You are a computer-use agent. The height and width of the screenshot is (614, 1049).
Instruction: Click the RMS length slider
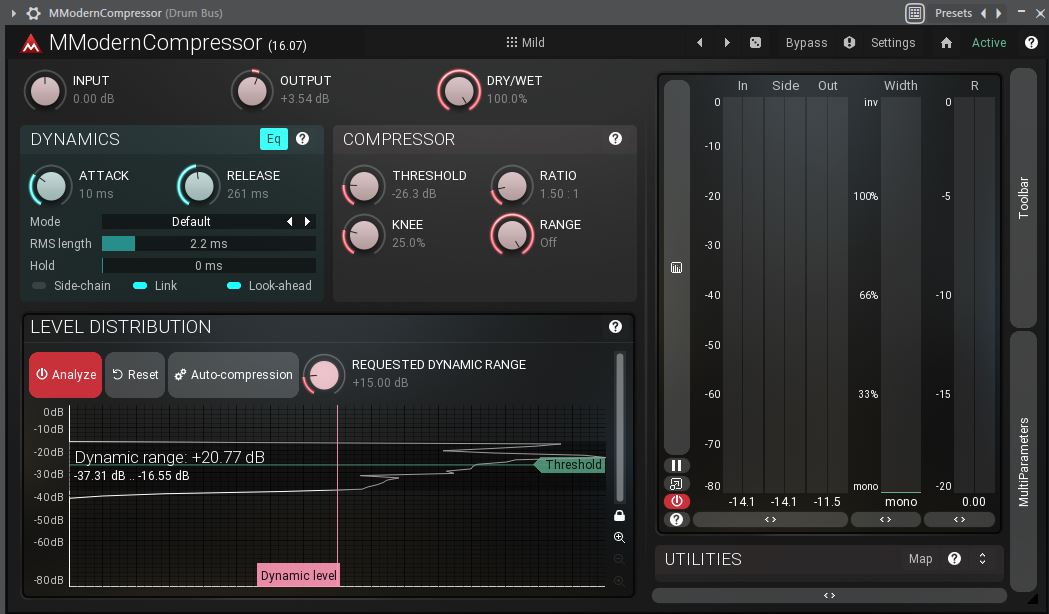[x=209, y=243]
